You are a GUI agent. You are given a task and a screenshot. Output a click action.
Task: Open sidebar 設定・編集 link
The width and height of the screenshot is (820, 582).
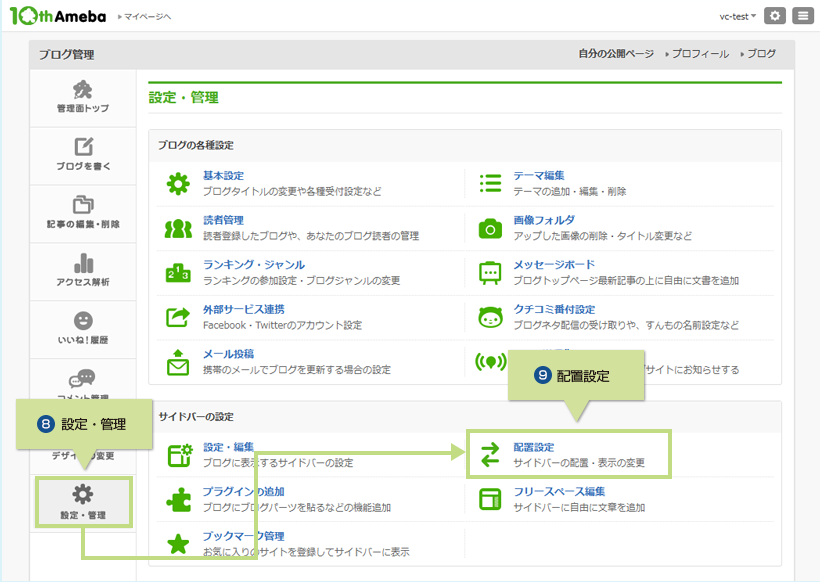click(229, 447)
